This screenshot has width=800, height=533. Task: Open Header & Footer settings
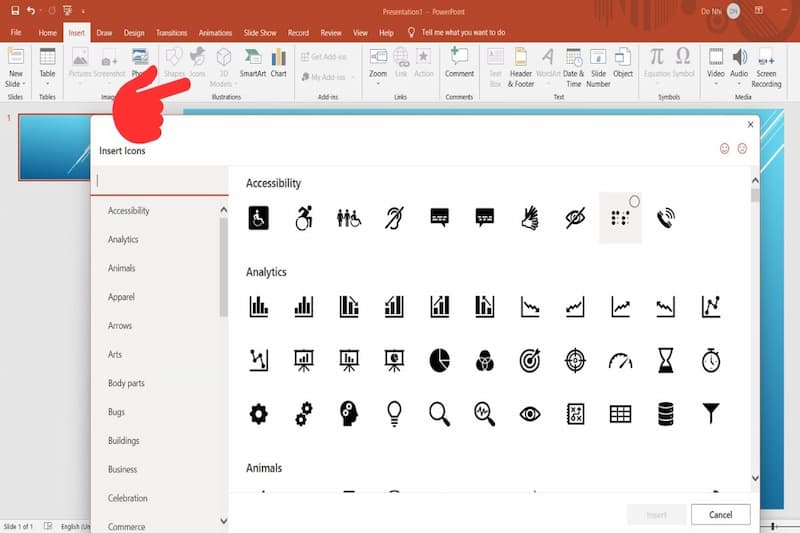[x=521, y=68]
